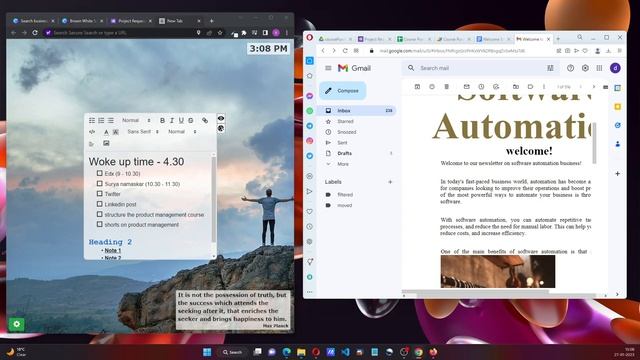Check the Linkedin post checkbox

click(x=100, y=204)
